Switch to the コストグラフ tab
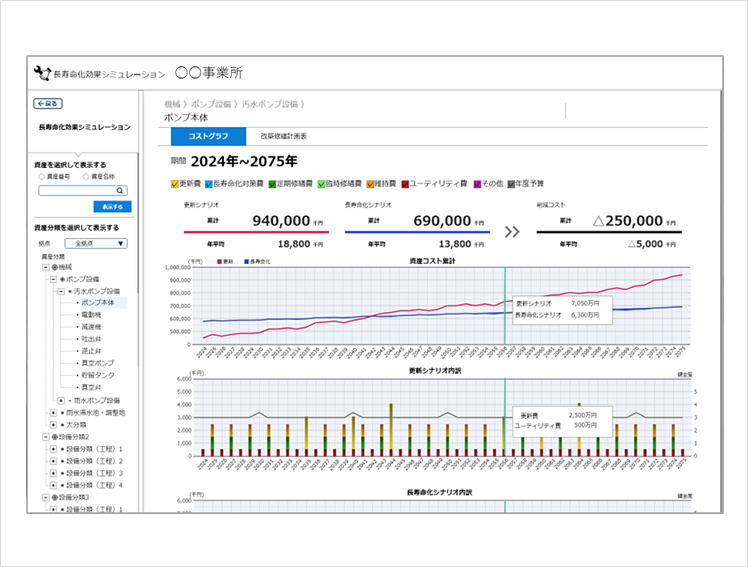The height and width of the screenshot is (567, 748). tap(208, 136)
